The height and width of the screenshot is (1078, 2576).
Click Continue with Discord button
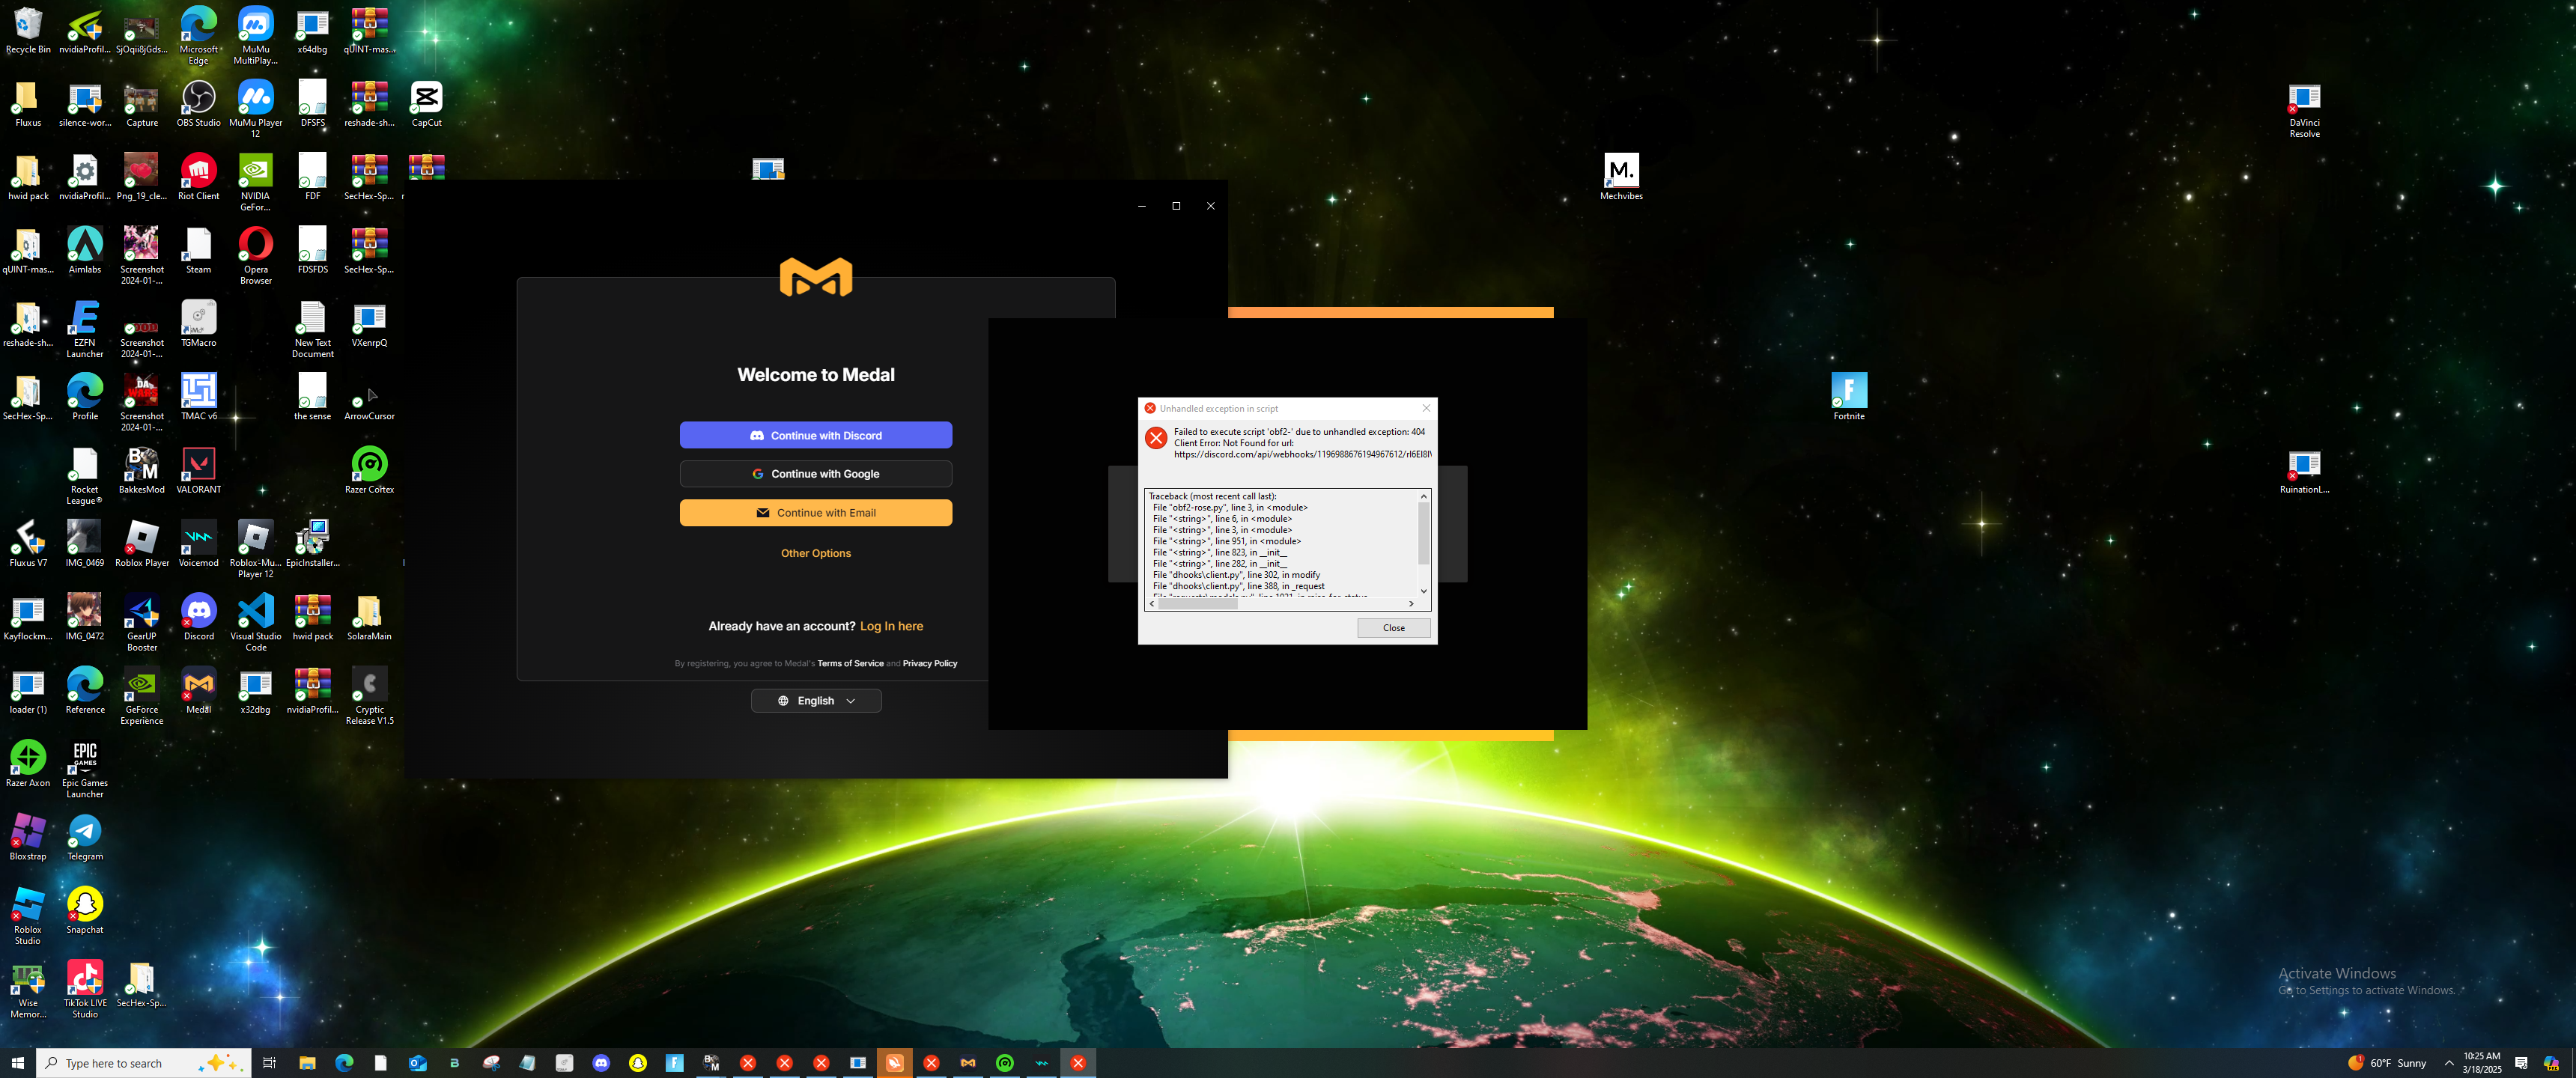(x=815, y=435)
